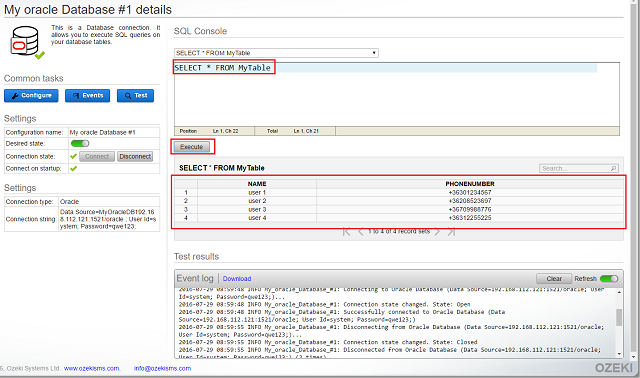Click the greyed Connect button
This screenshot has width=640, height=378.
pyautogui.click(x=97, y=156)
